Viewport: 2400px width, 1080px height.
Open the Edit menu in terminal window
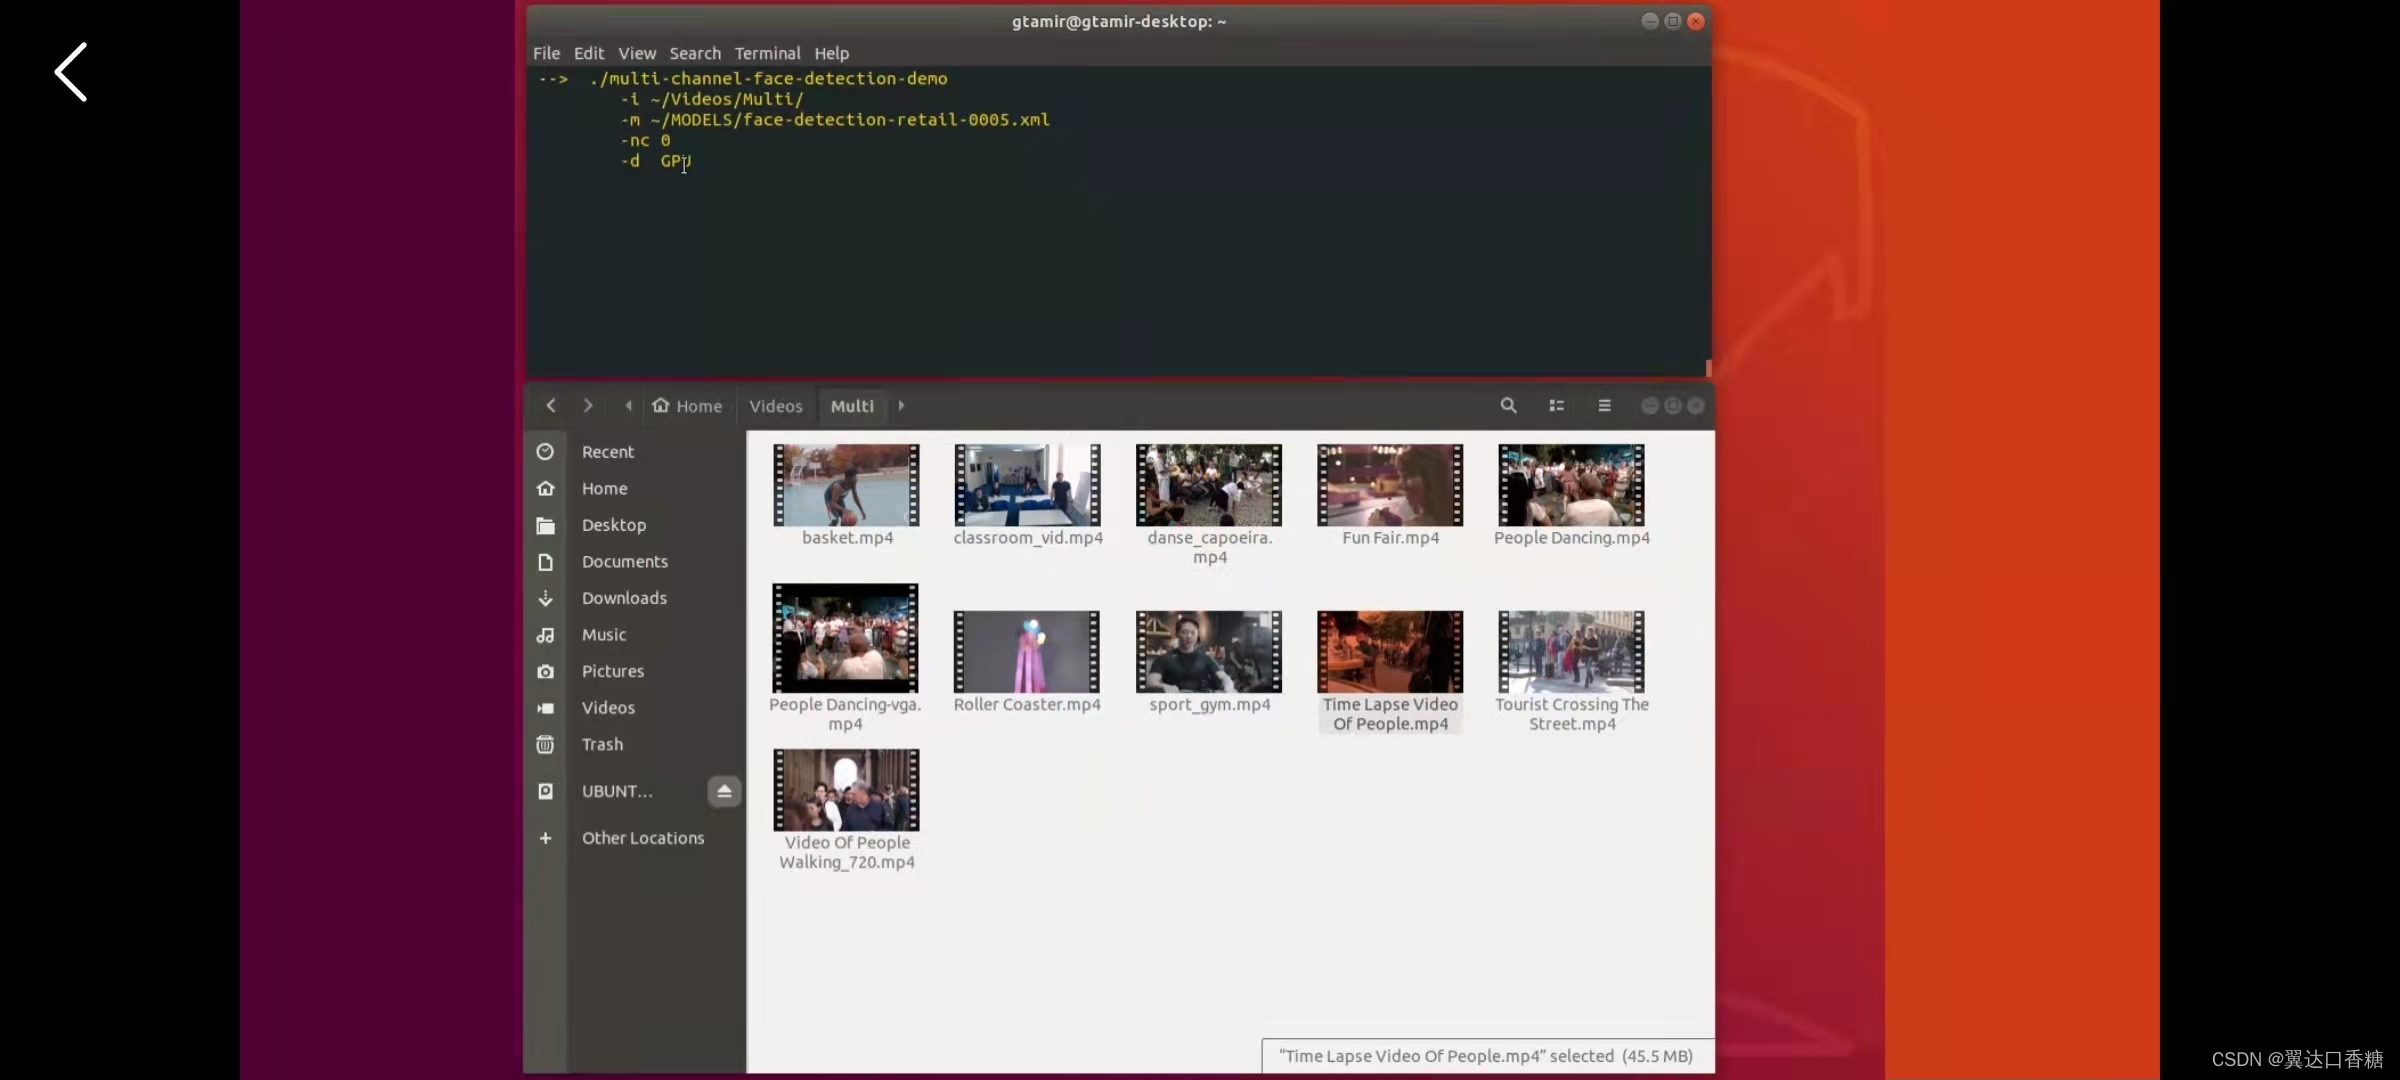point(588,52)
